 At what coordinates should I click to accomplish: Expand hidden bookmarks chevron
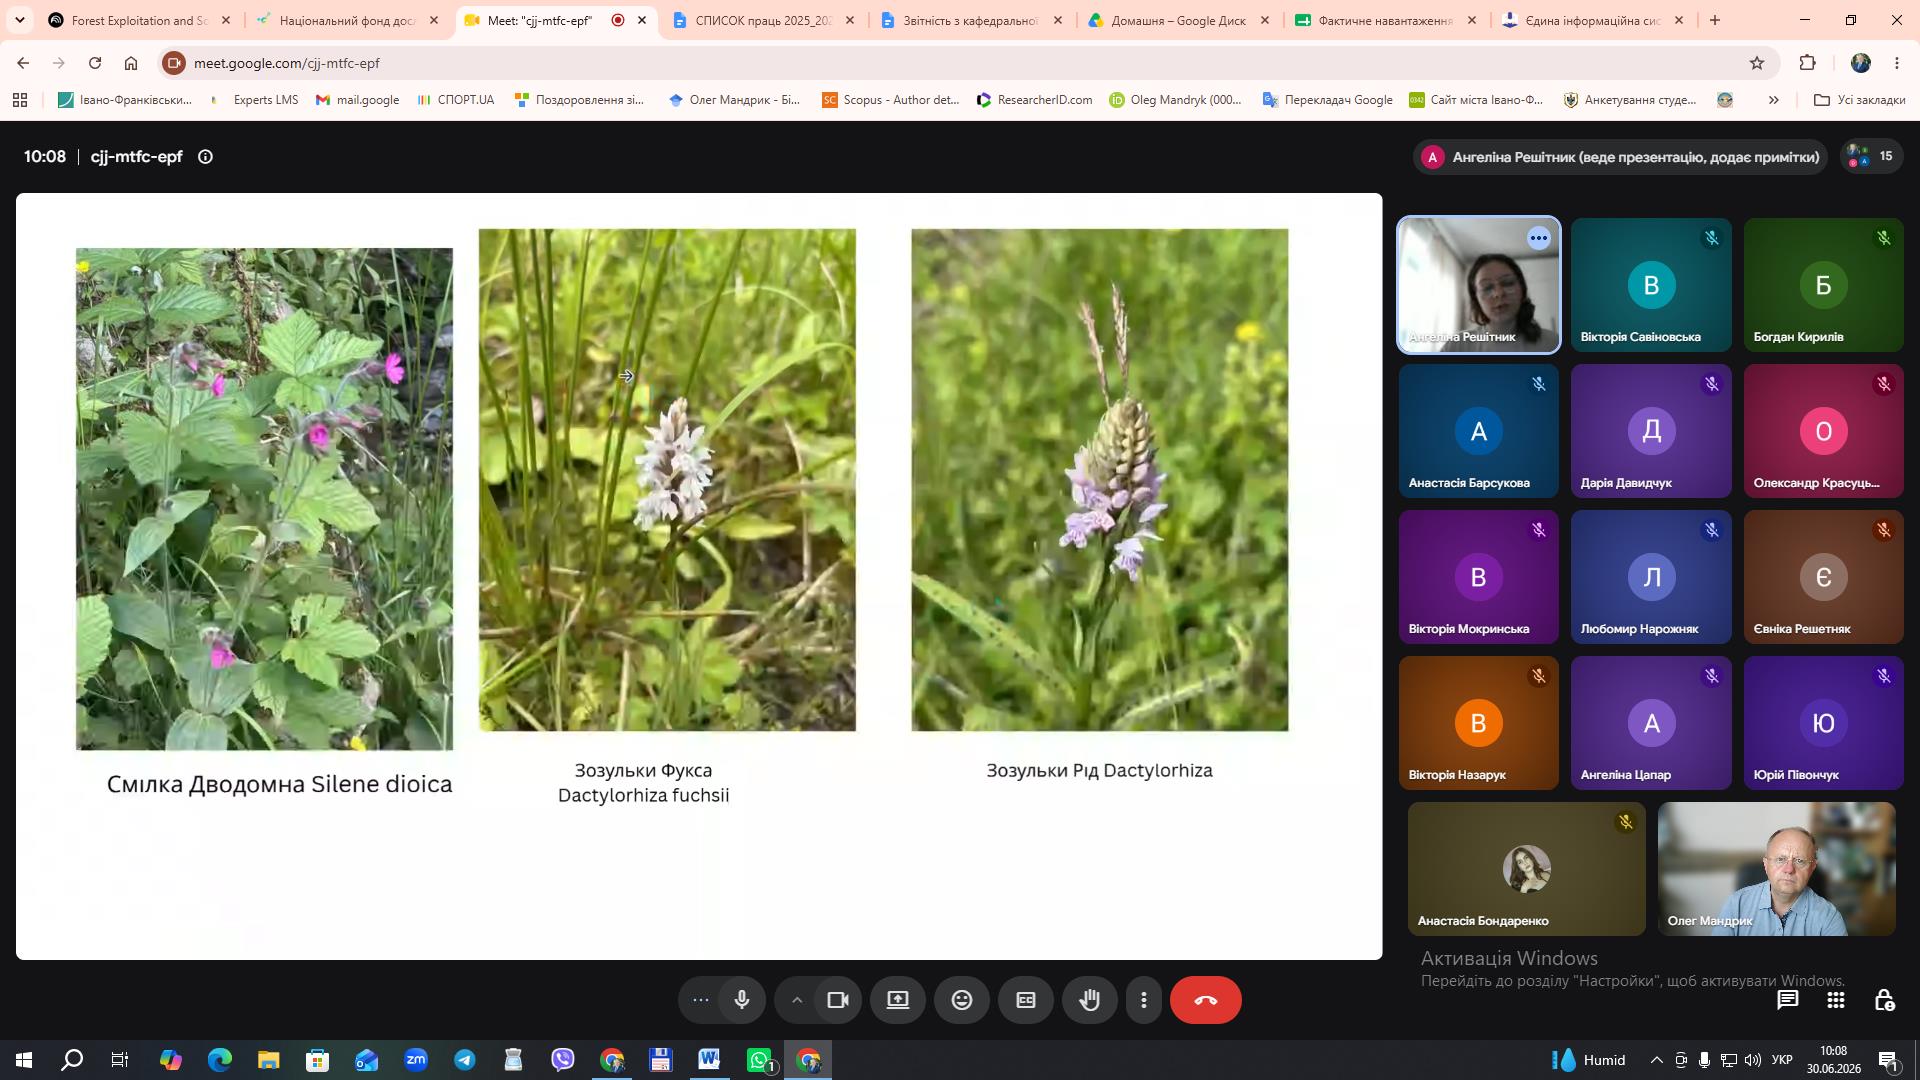coord(1773,100)
